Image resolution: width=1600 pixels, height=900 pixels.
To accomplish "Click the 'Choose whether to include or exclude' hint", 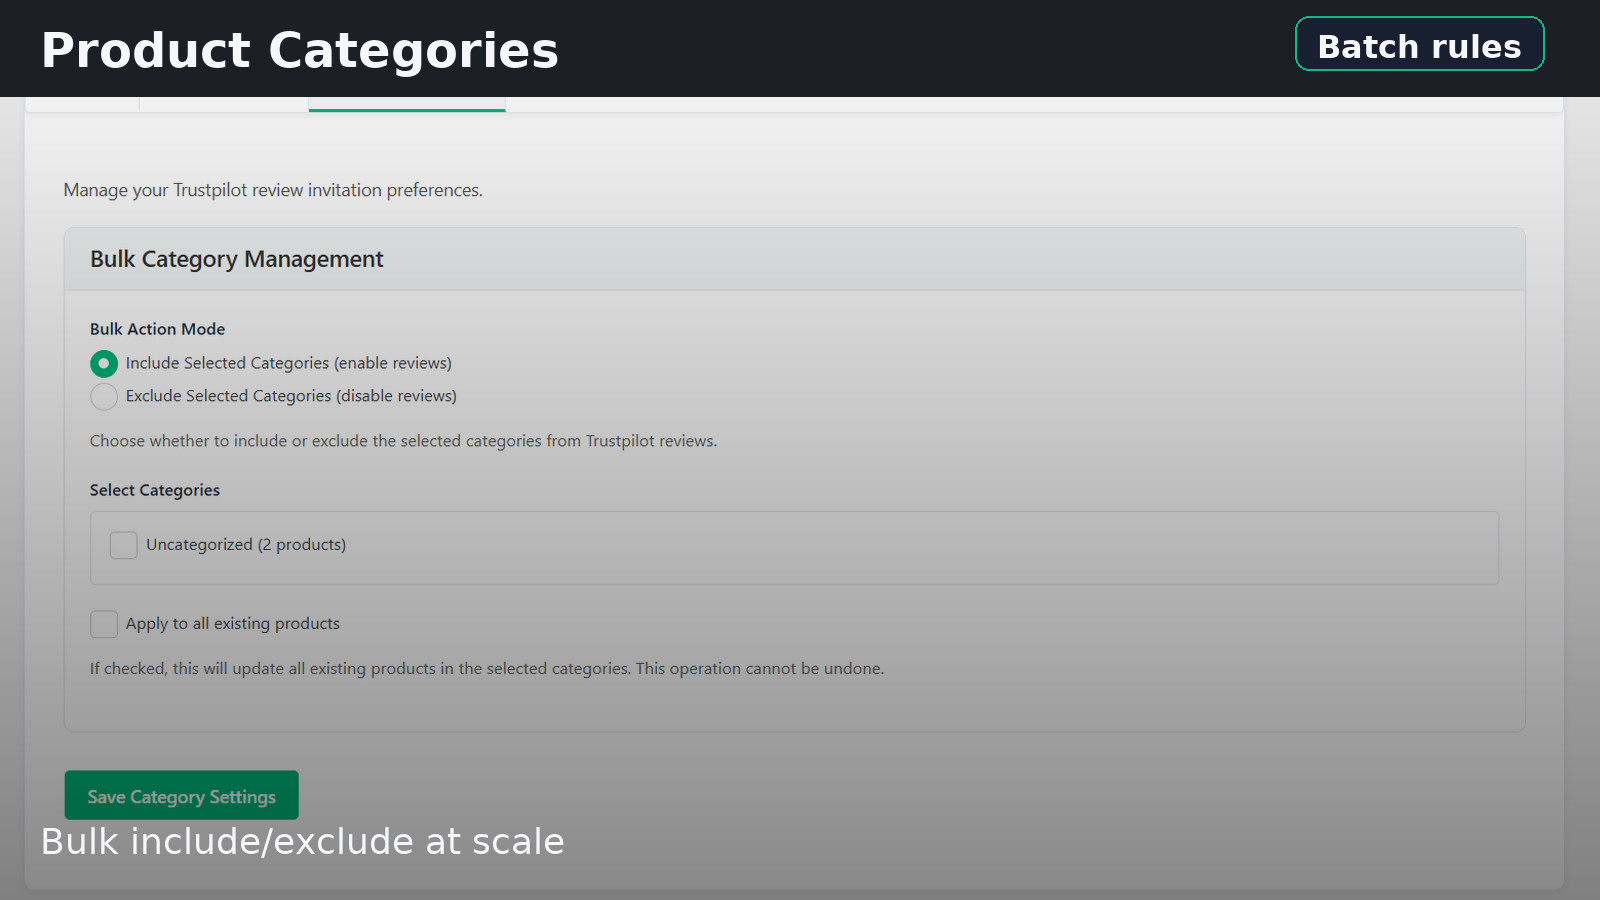I will pyautogui.click(x=403, y=441).
